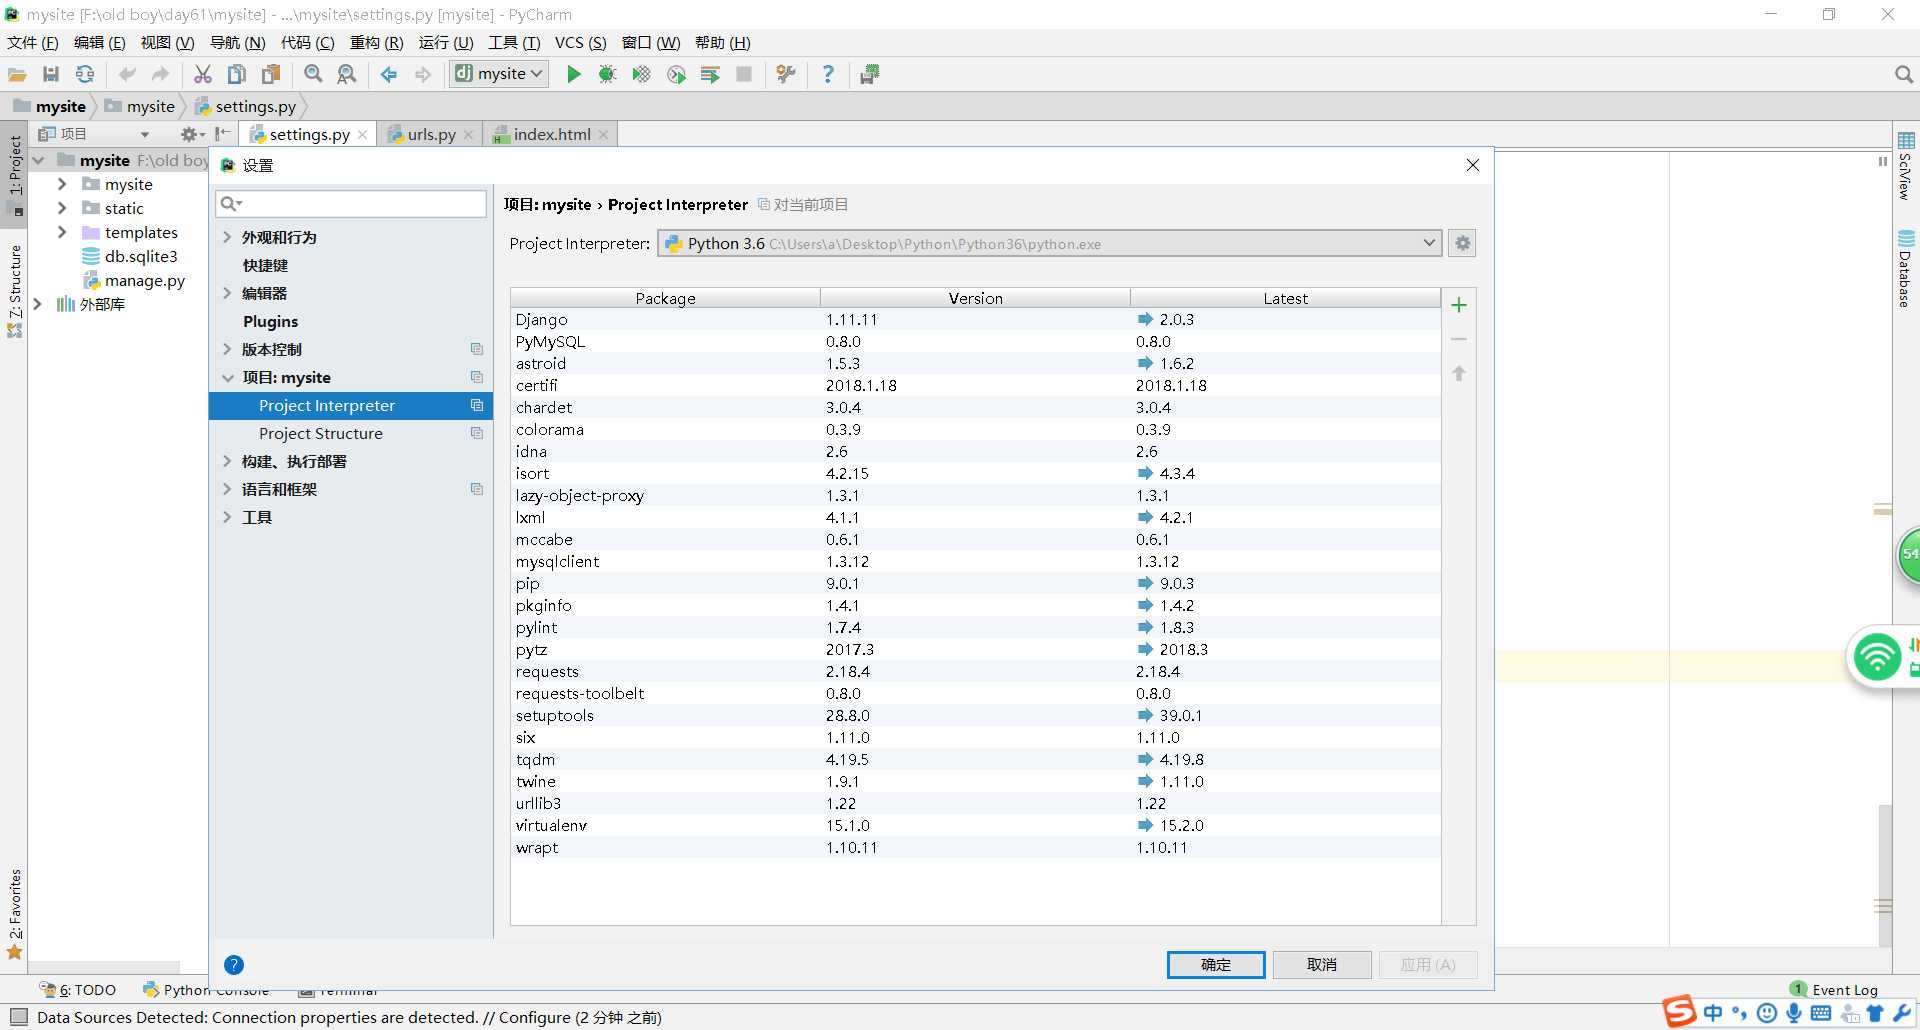Open the 文件 (F) menu

pyautogui.click(x=33, y=42)
